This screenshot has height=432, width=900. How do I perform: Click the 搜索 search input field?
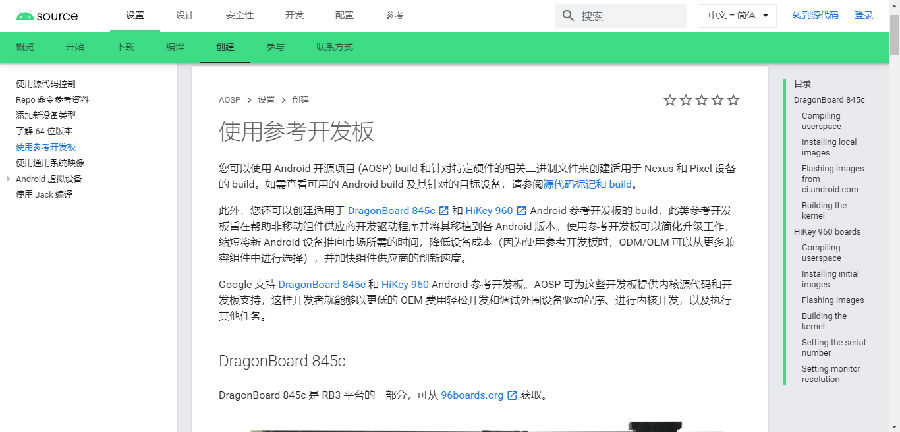(x=620, y=15)
